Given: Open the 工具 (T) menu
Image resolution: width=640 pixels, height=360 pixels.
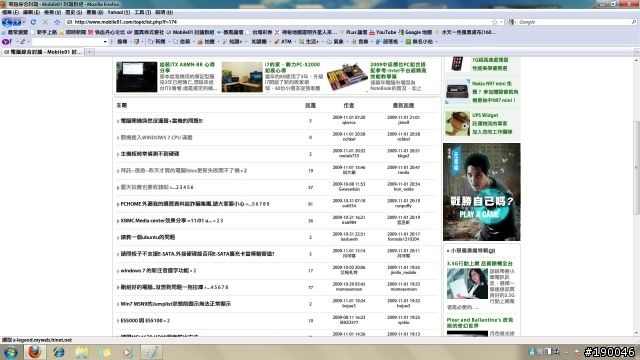Looking at the screenshot, I should tap(142, 13).
